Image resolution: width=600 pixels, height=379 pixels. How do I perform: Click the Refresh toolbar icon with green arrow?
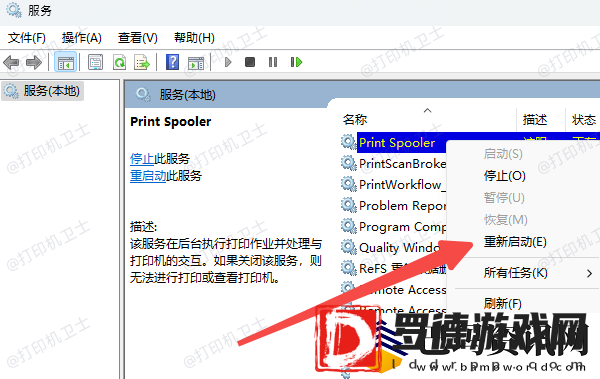pos(119,62)
